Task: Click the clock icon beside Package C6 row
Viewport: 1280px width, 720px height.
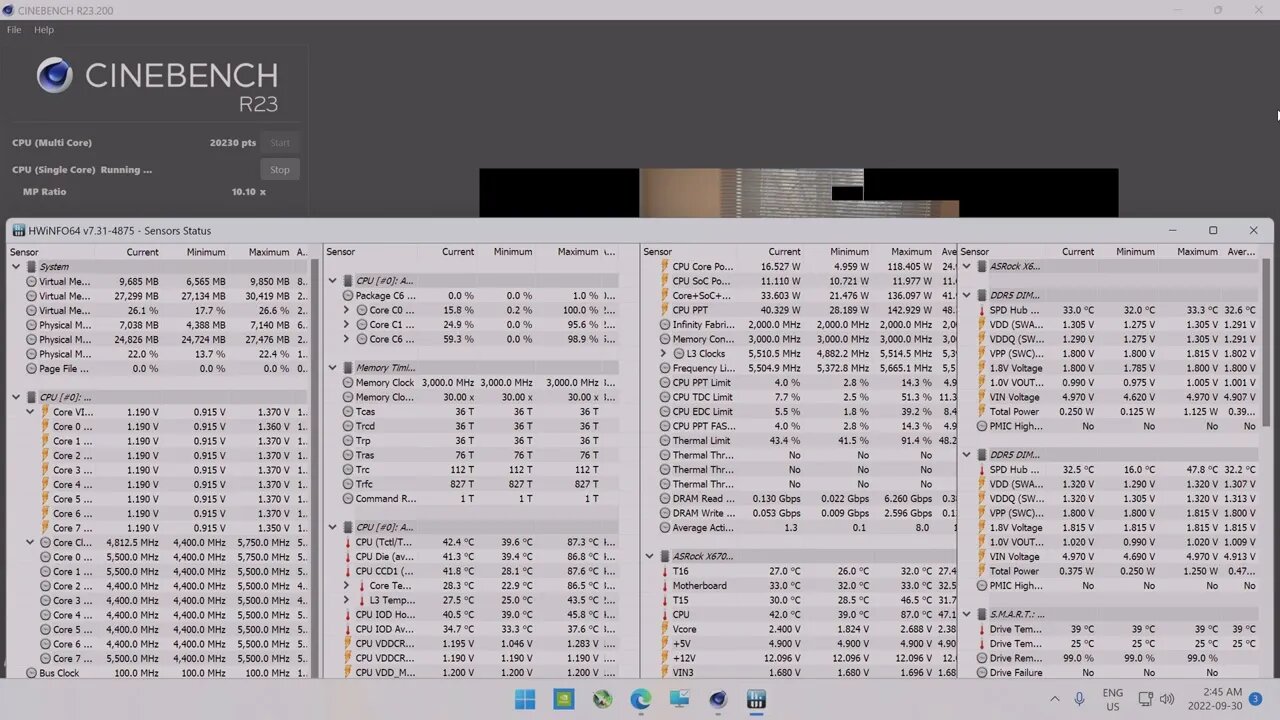Action: click(x=348, y=296)
